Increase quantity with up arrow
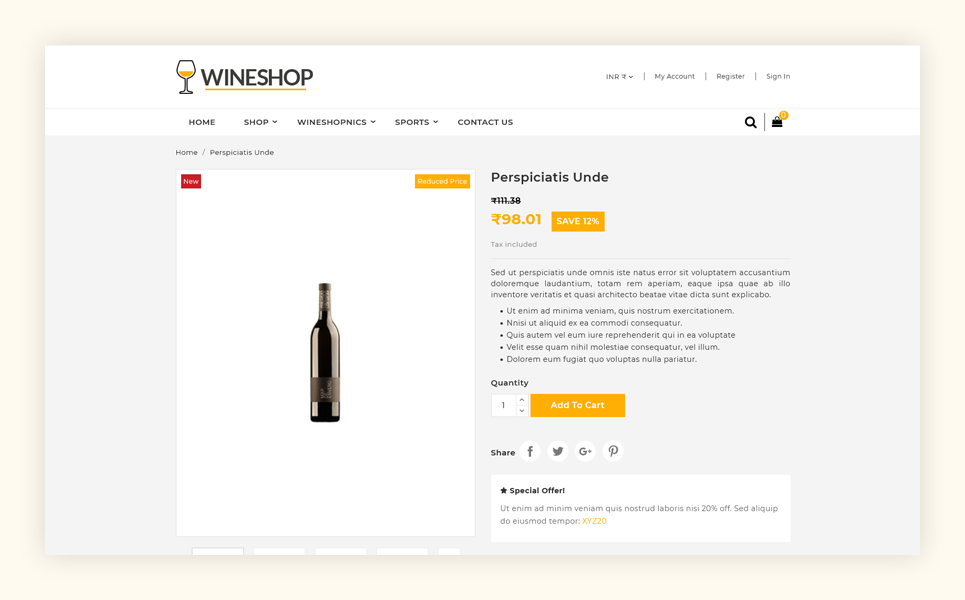The width and height of the screenshot is (965, 600). coord(522,400)
